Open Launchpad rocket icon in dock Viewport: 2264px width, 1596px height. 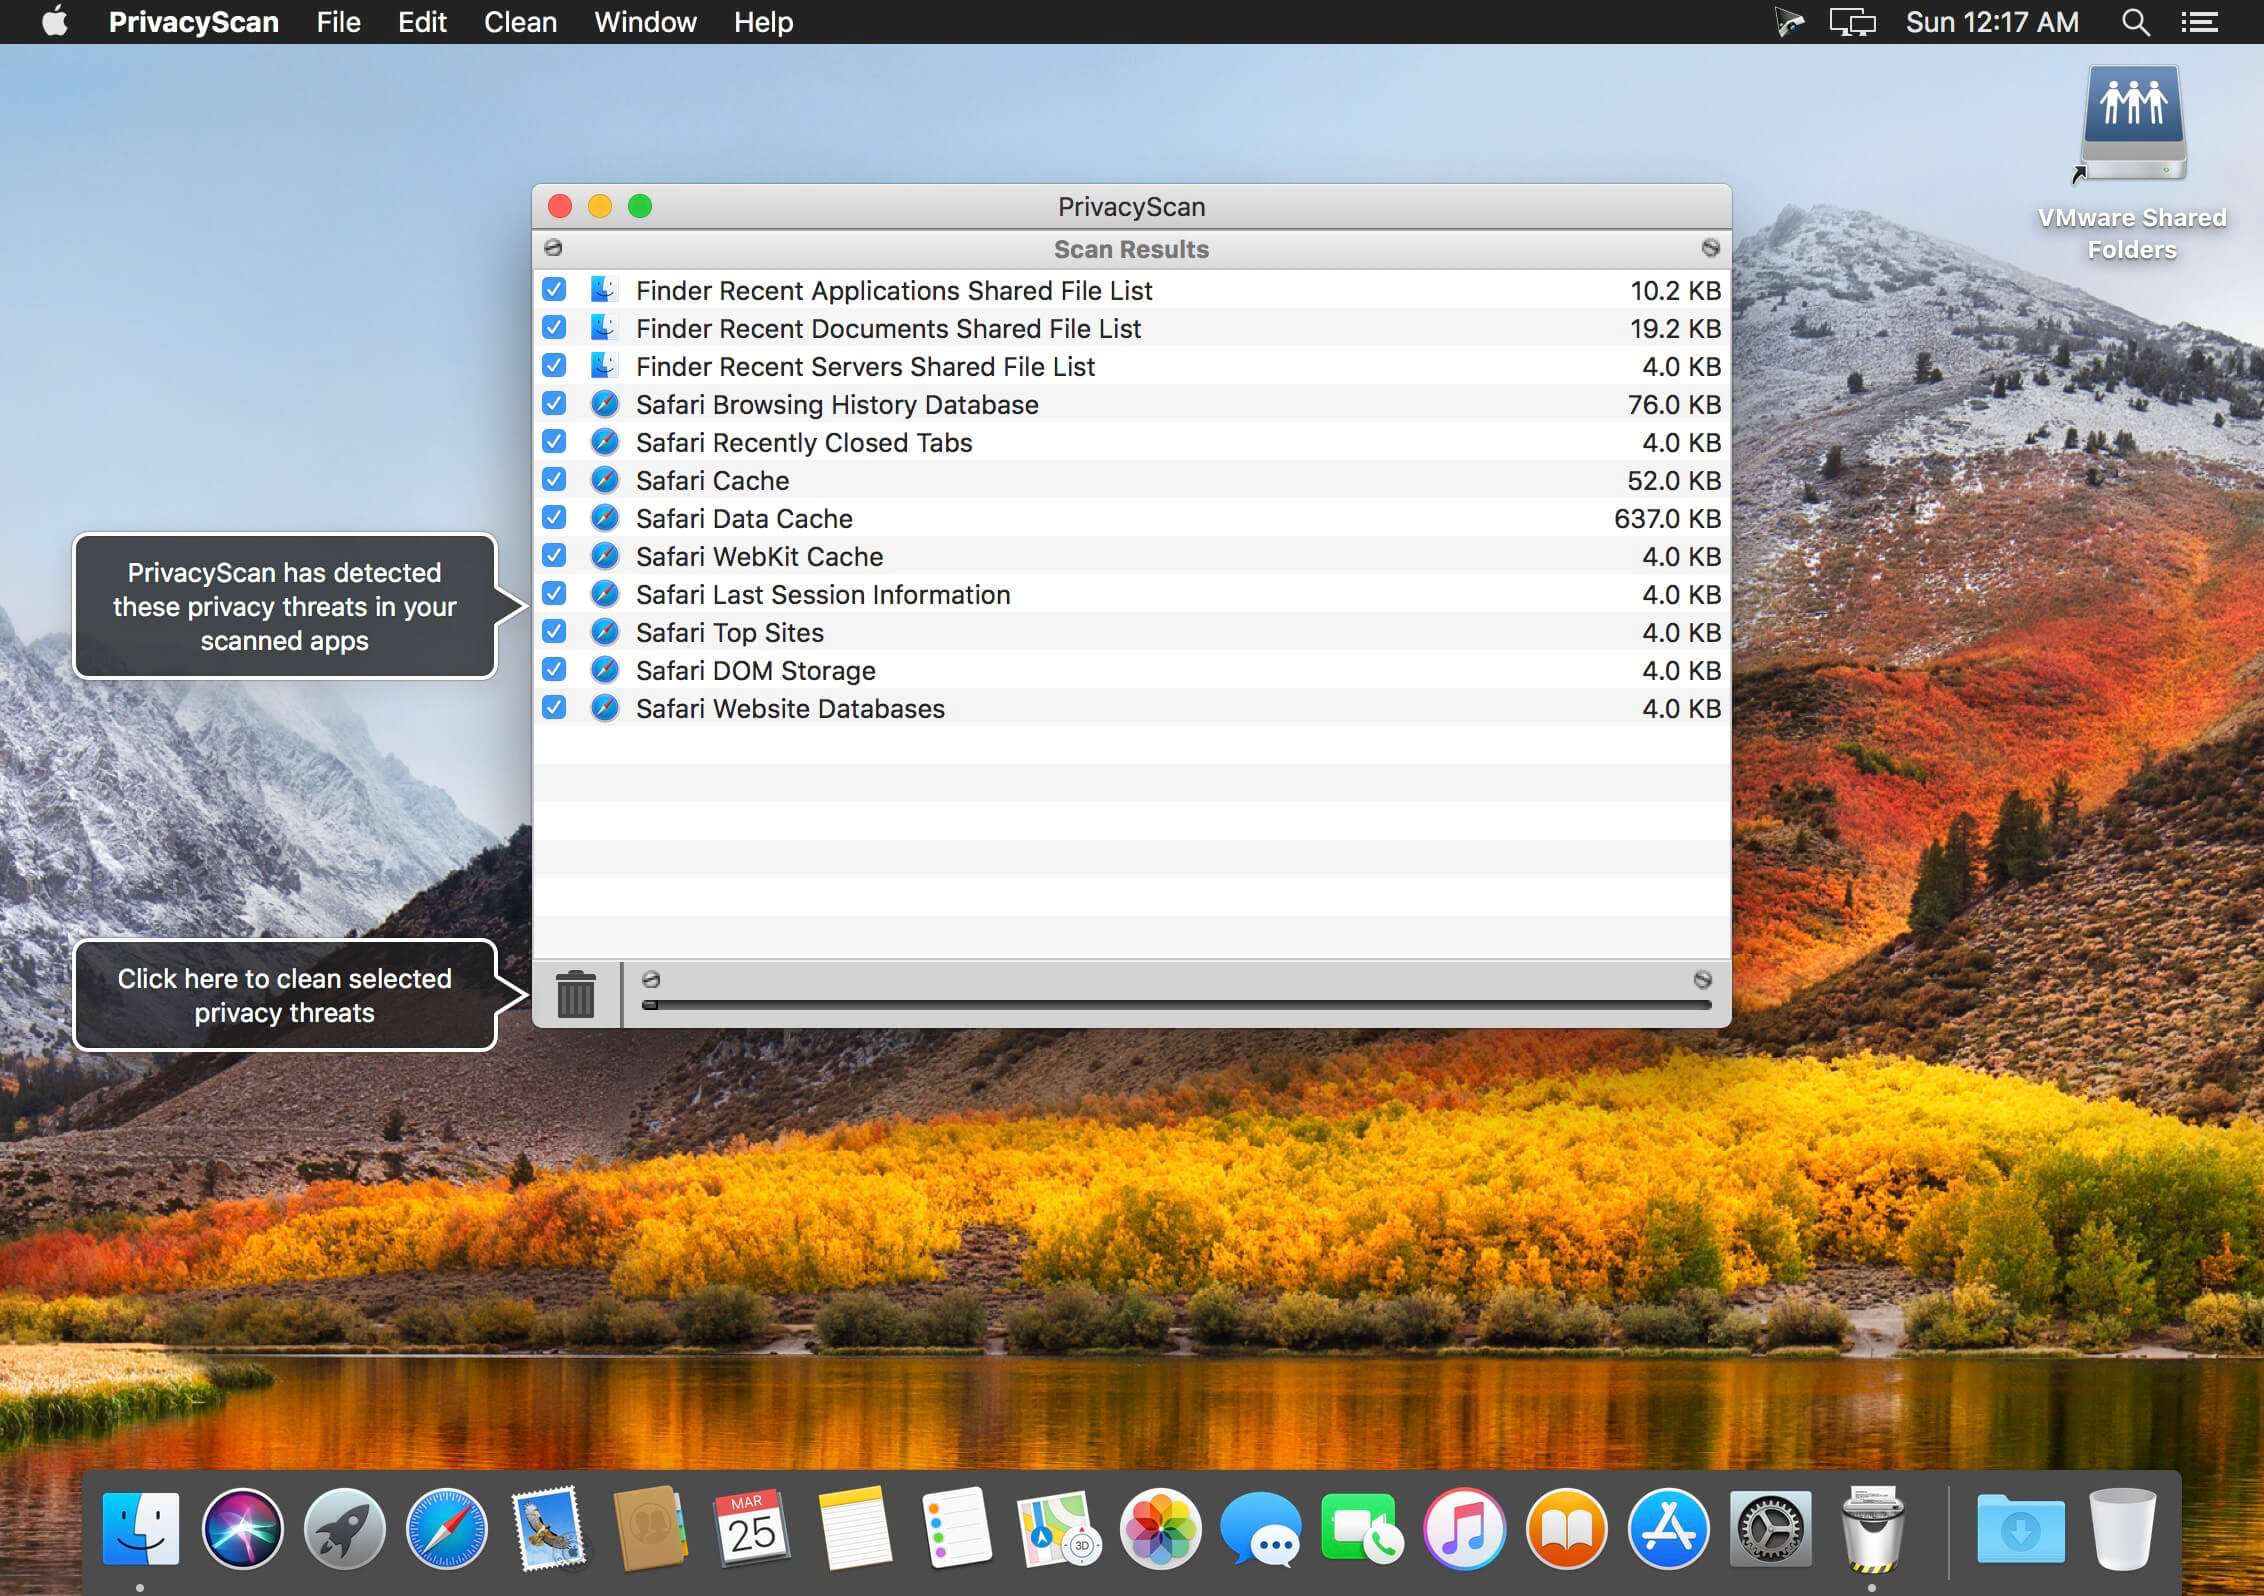[x=345, y=1529]
